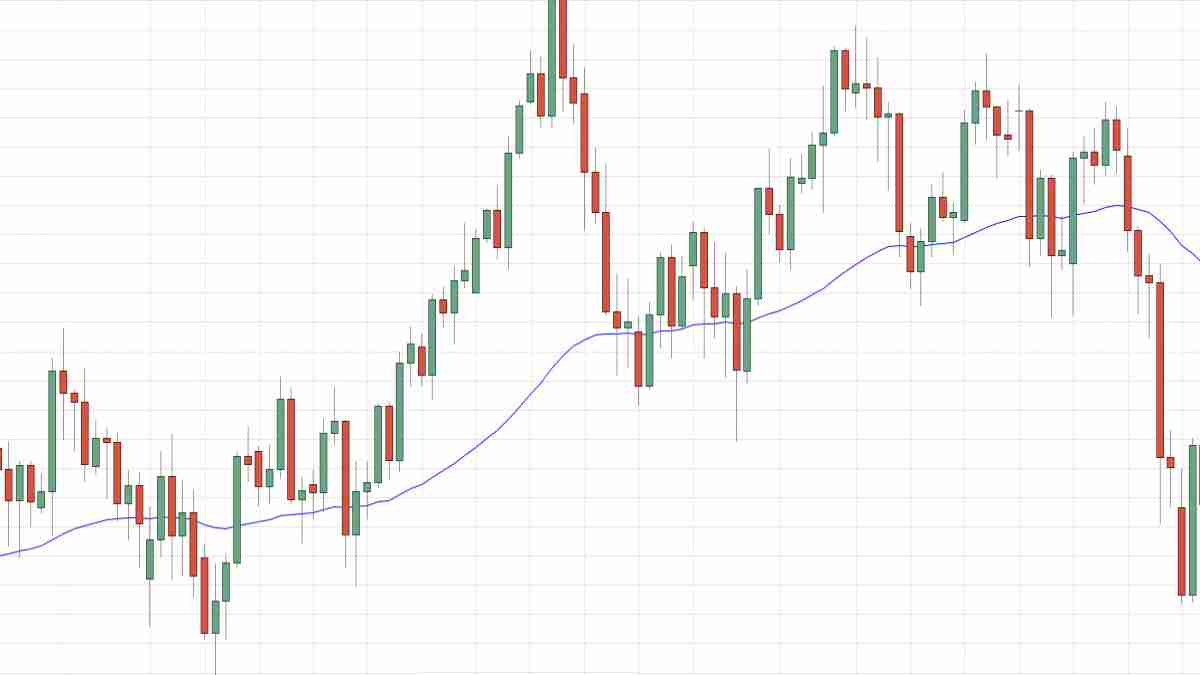Select the long red candle starting the third peak's drop
Viewport: 1200px width, 675px height.
pyautogui.click(x=1029, y=174)
